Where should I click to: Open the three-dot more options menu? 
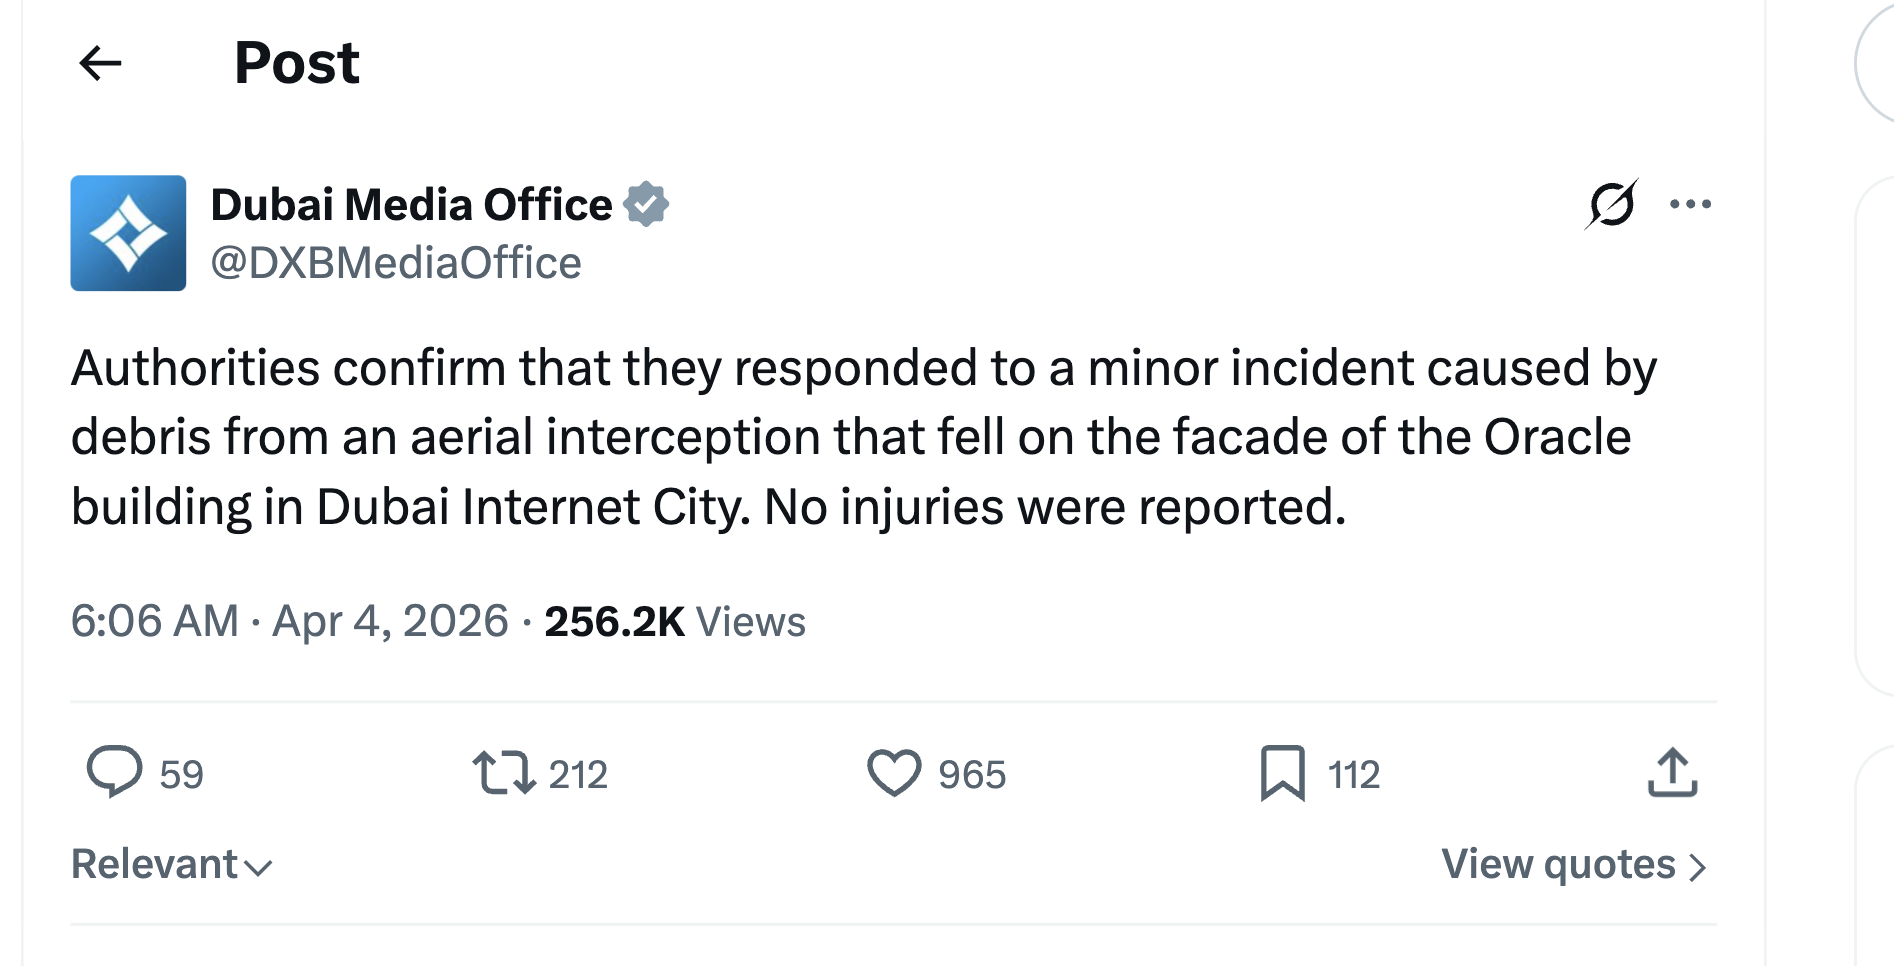[x=1690, y=205]
